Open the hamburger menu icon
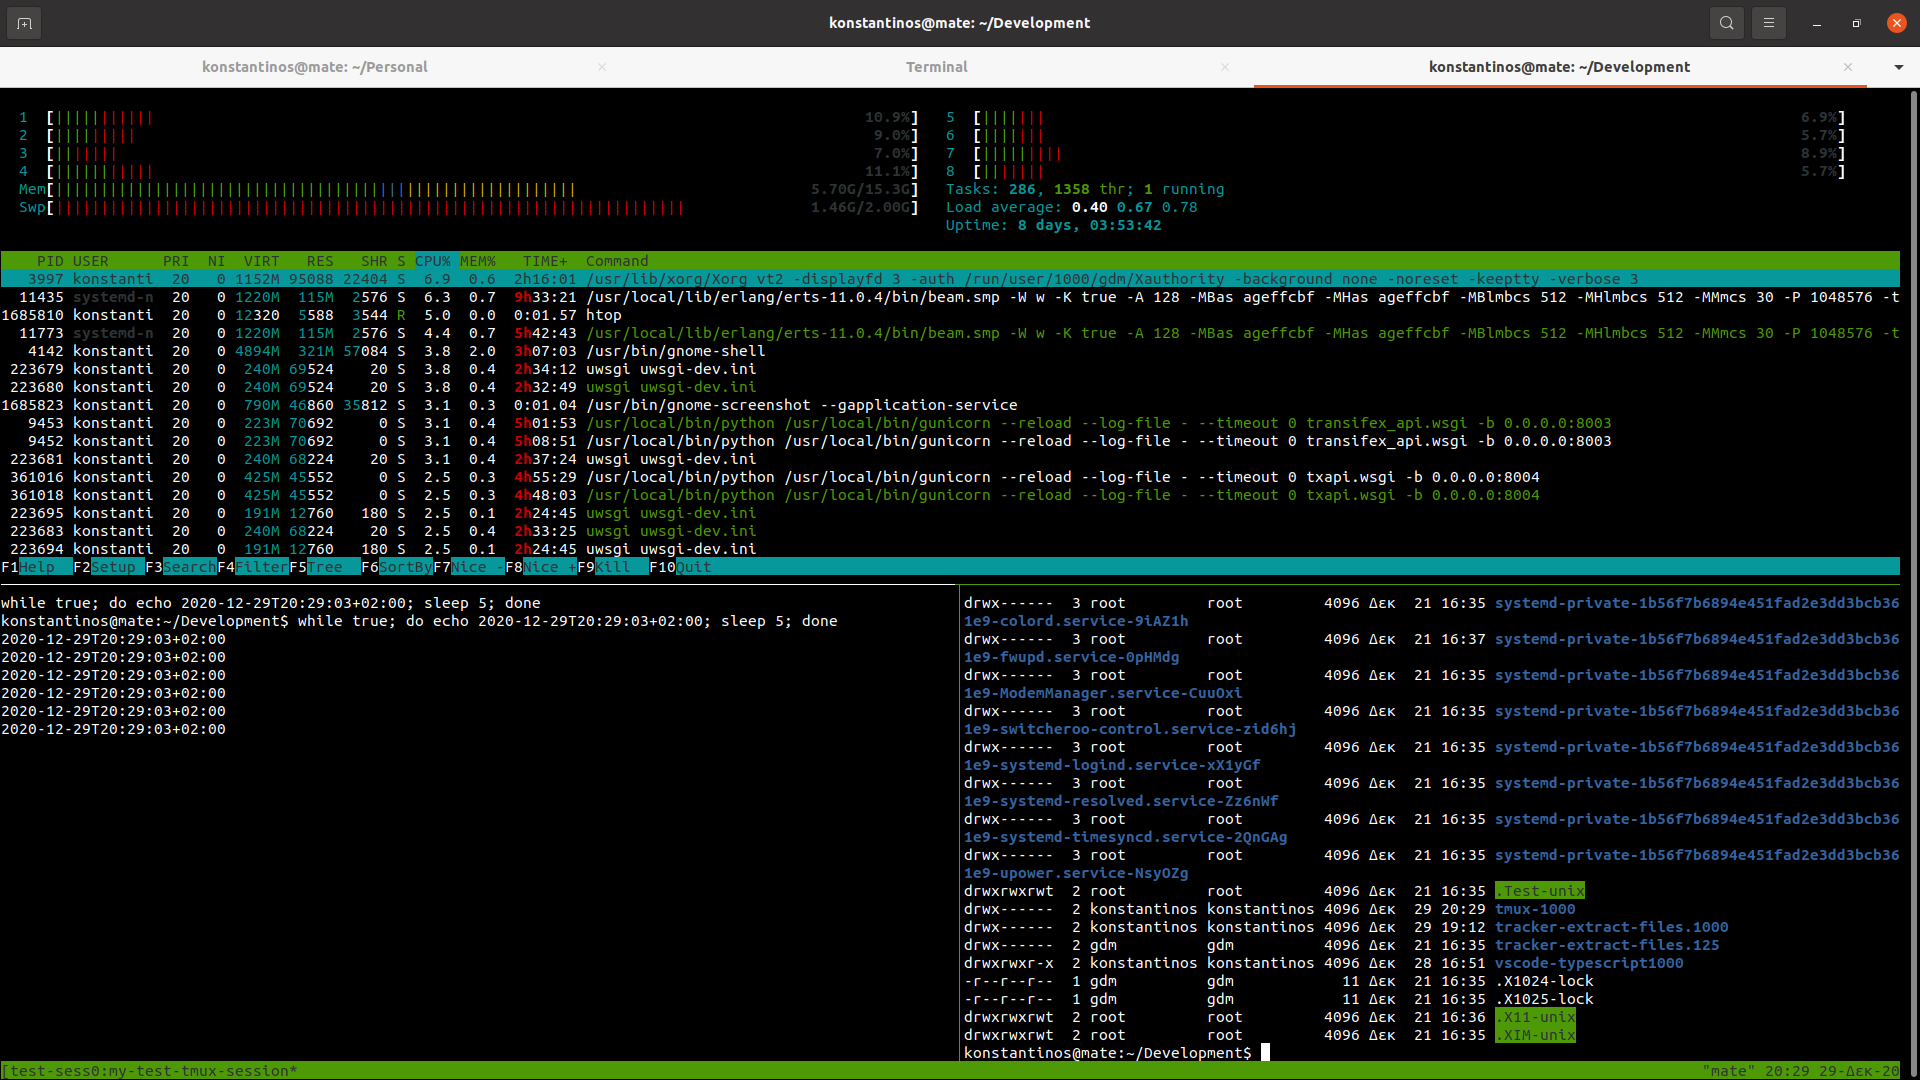Image resolution: width=1920 pixels, height=1080 pixels. tap(1768, 23)
